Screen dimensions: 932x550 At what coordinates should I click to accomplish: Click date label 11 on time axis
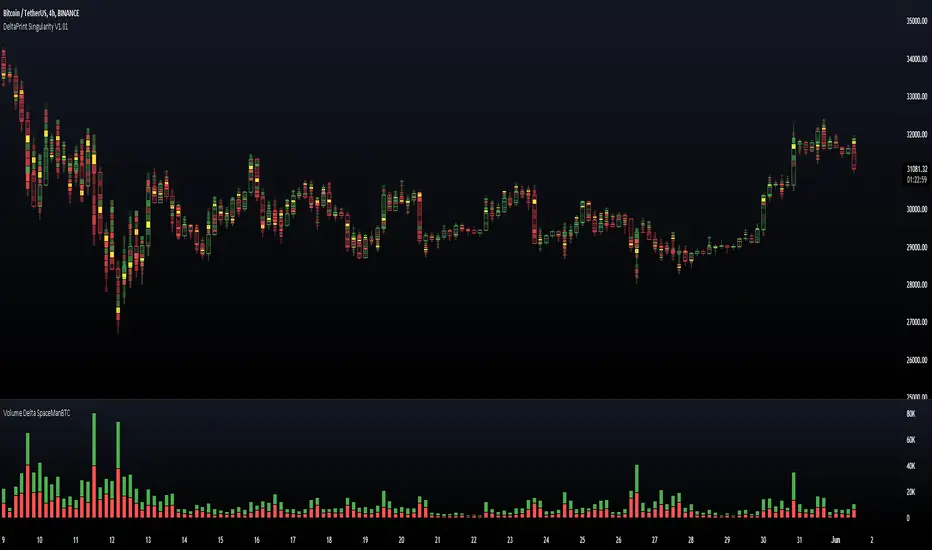point(75,540)
